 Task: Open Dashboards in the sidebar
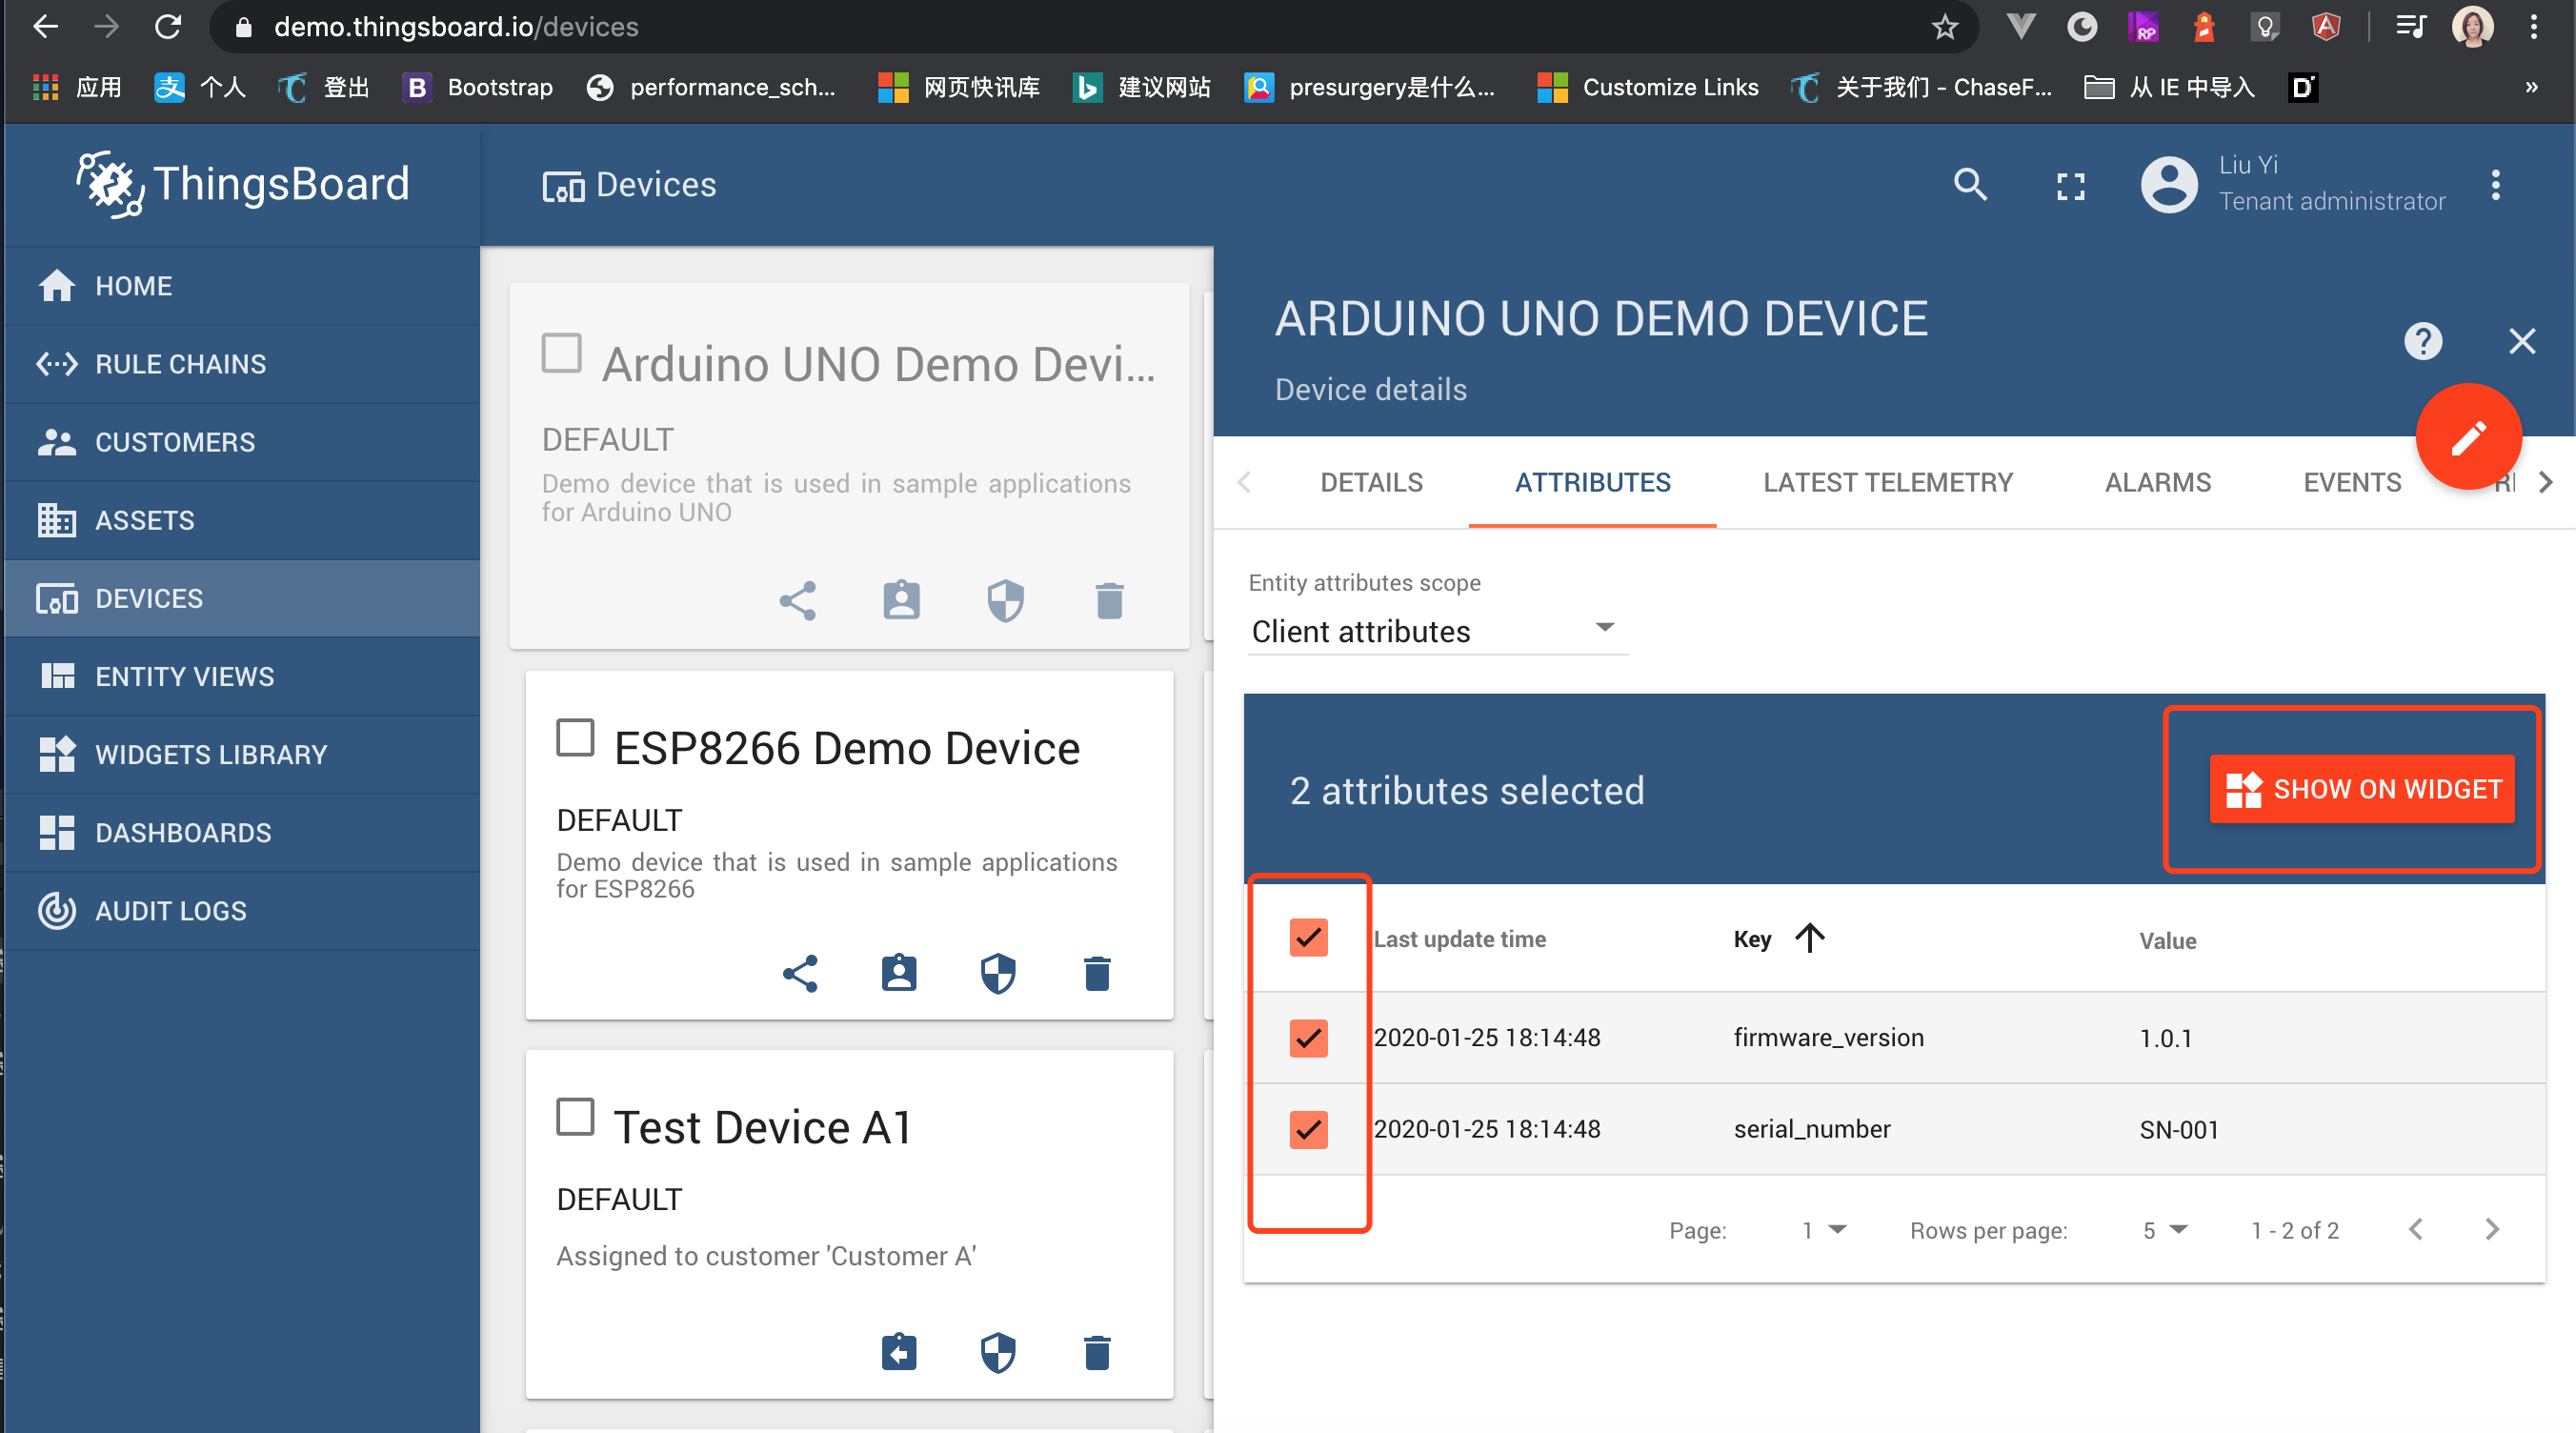pyautogui.click(x=183, y=833)
